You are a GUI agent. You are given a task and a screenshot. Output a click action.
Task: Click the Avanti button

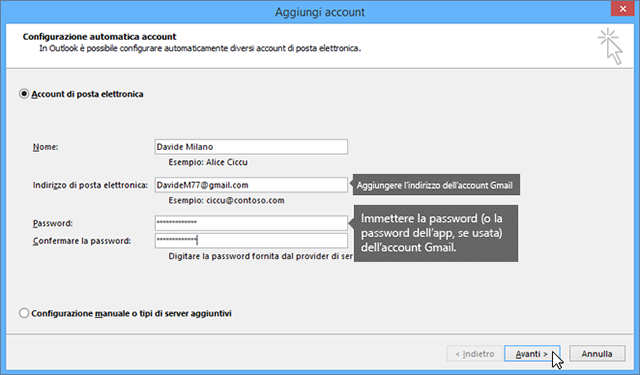coord(532,354)
